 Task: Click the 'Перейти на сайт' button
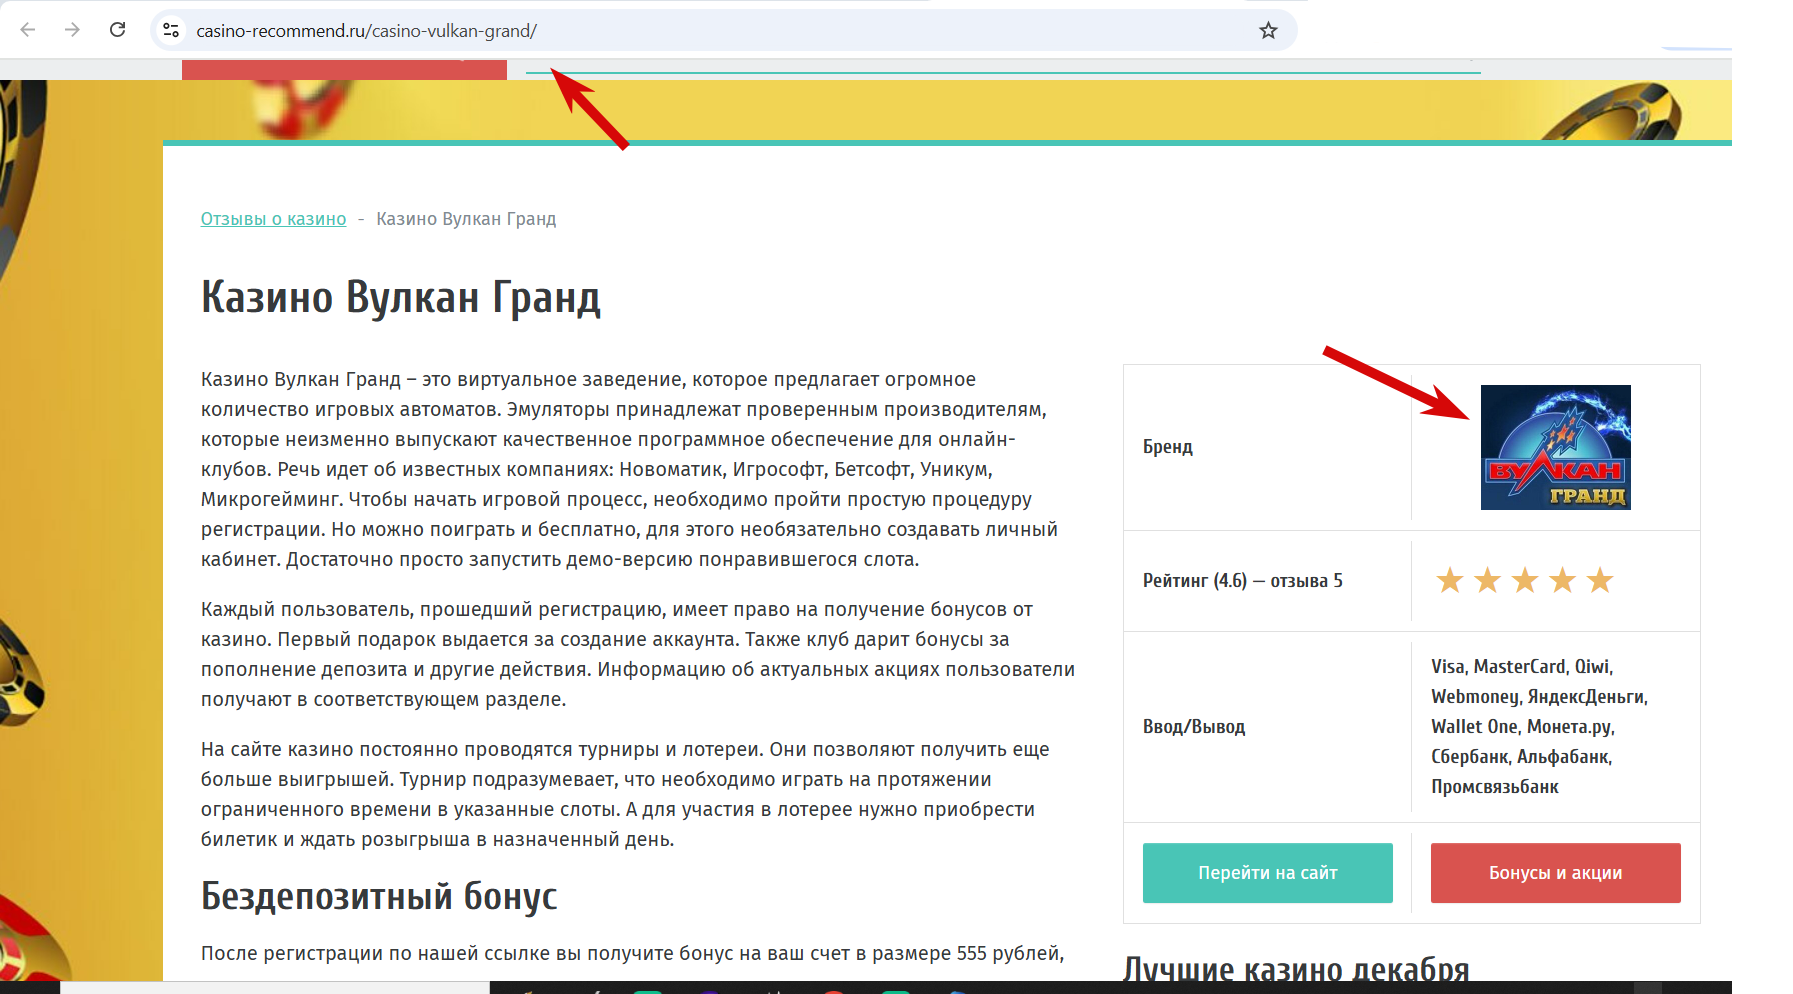coord(1267,873)
